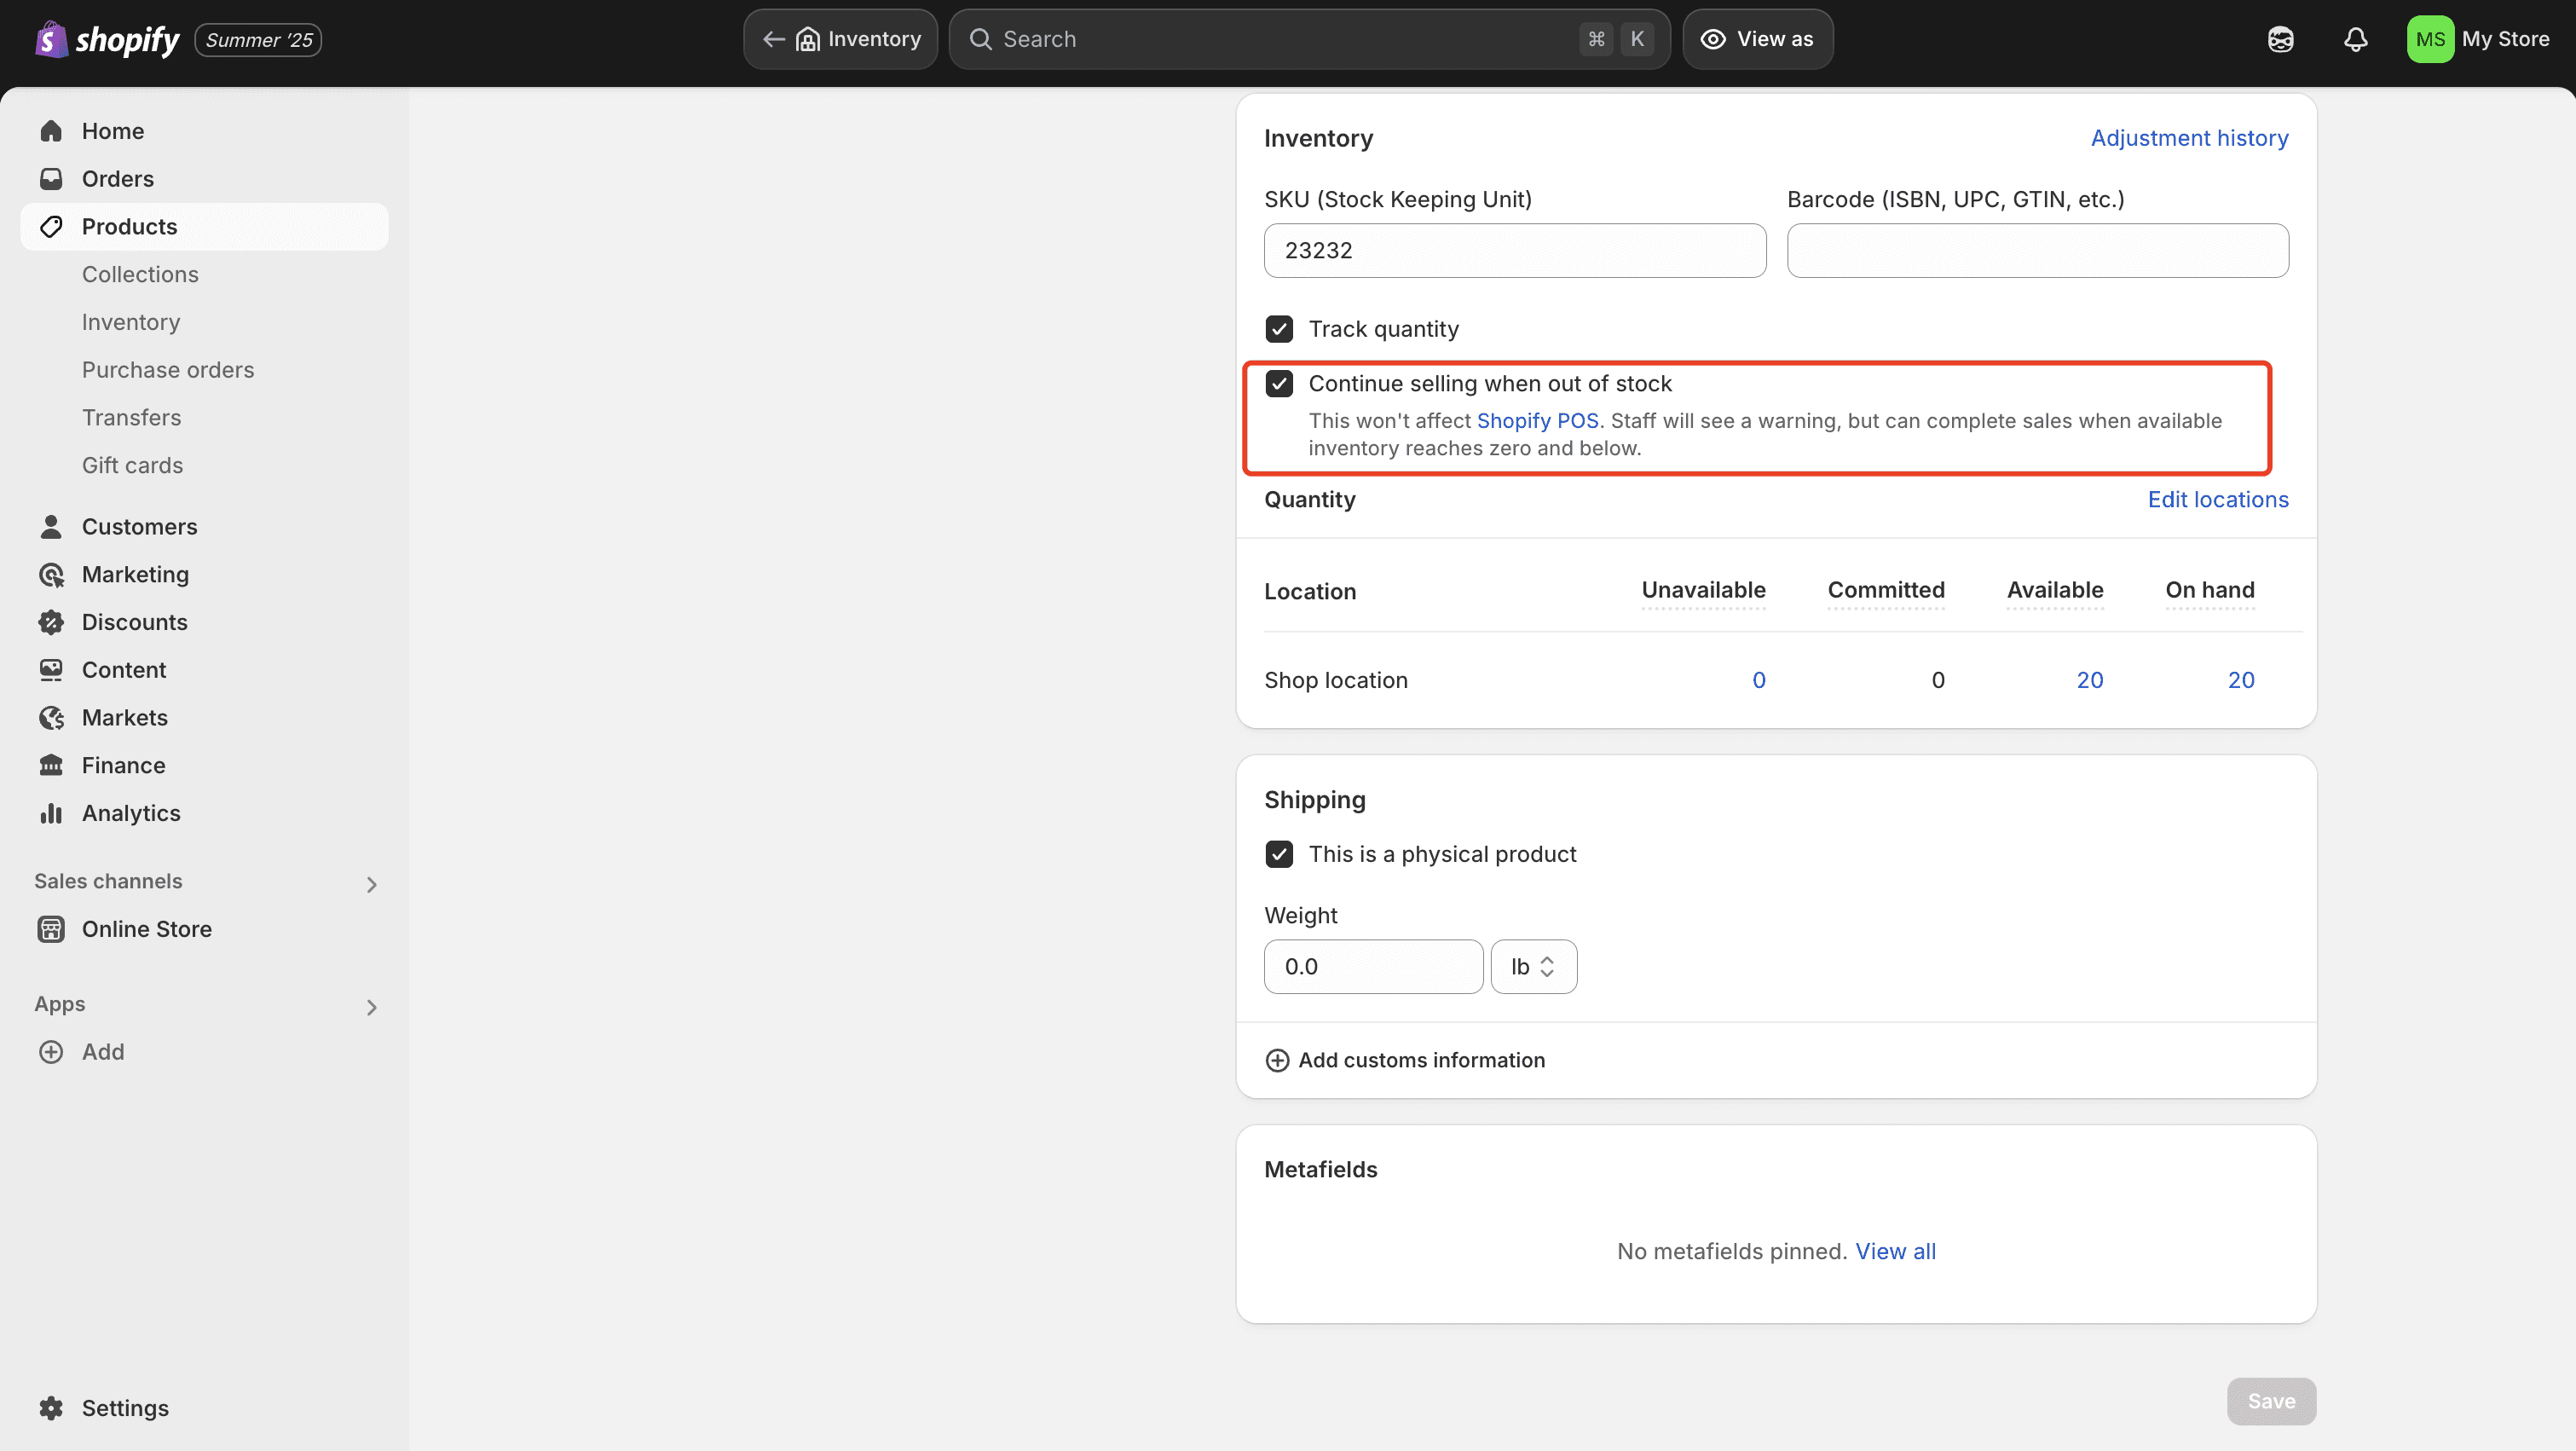Image resolution: width=2576 pixels, height=1451 pixels.
Task: Open the Sidekick assistant icon
Action: 2280,39
